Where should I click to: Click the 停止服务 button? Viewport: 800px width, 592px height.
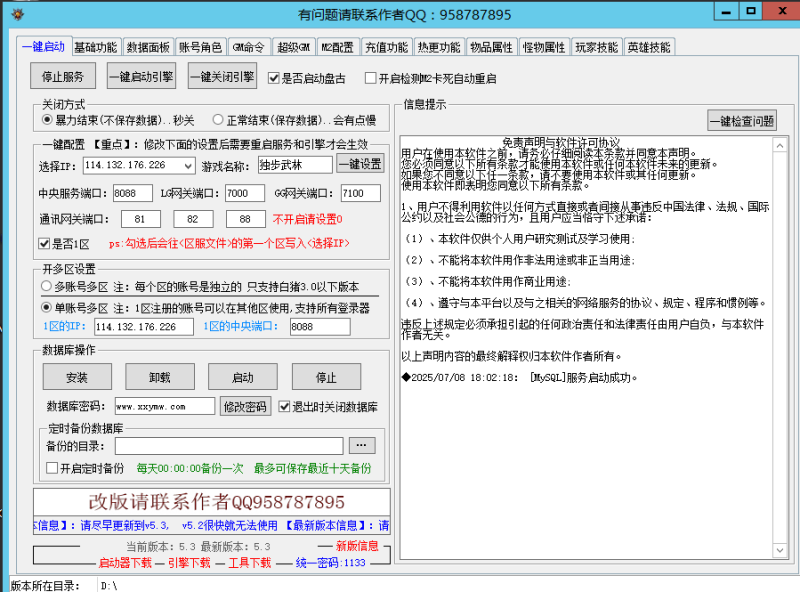[63, 75]
